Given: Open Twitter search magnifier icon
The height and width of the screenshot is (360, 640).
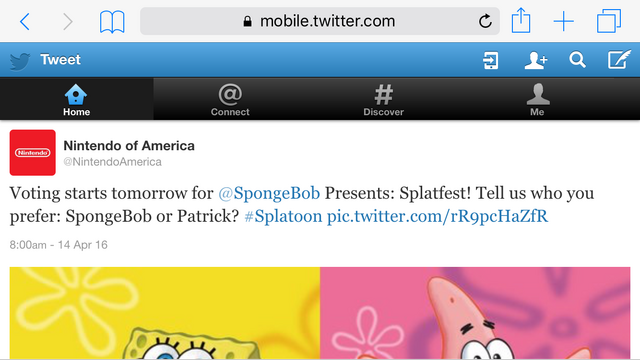Looking at the screenshot, I should click(x=578, y=60).
